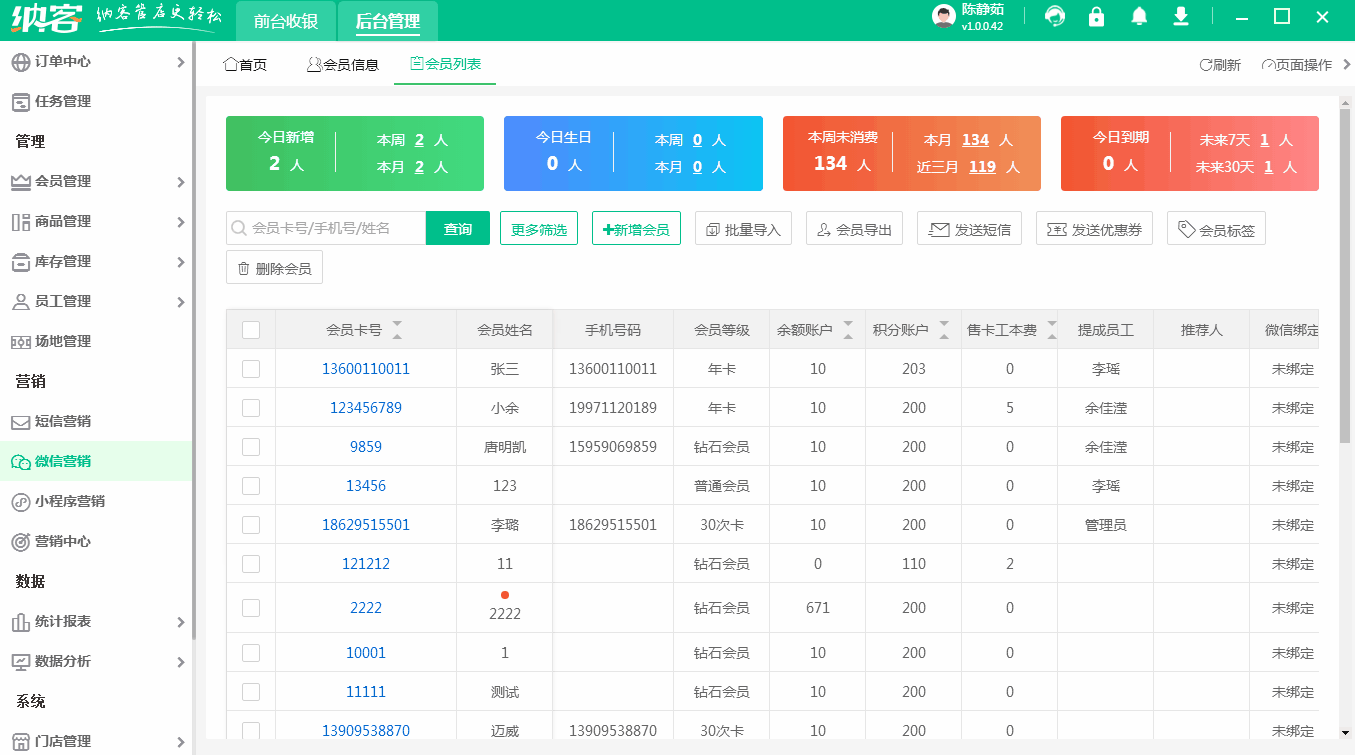
Task: Open the 订单中心 sidebar icon
Action: coord(23,61)
